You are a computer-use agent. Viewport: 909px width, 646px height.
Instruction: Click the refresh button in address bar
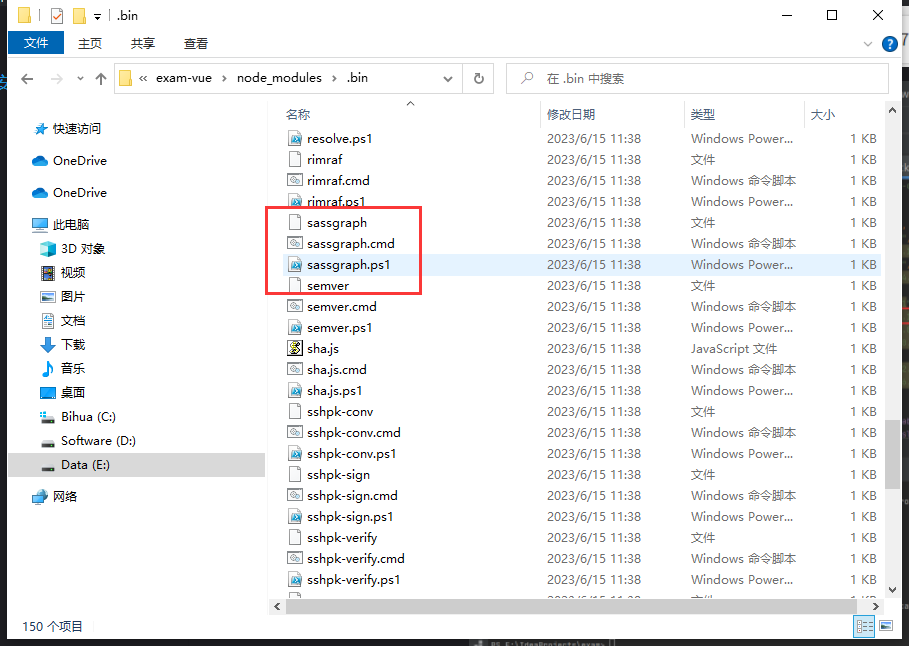(479, 78)
